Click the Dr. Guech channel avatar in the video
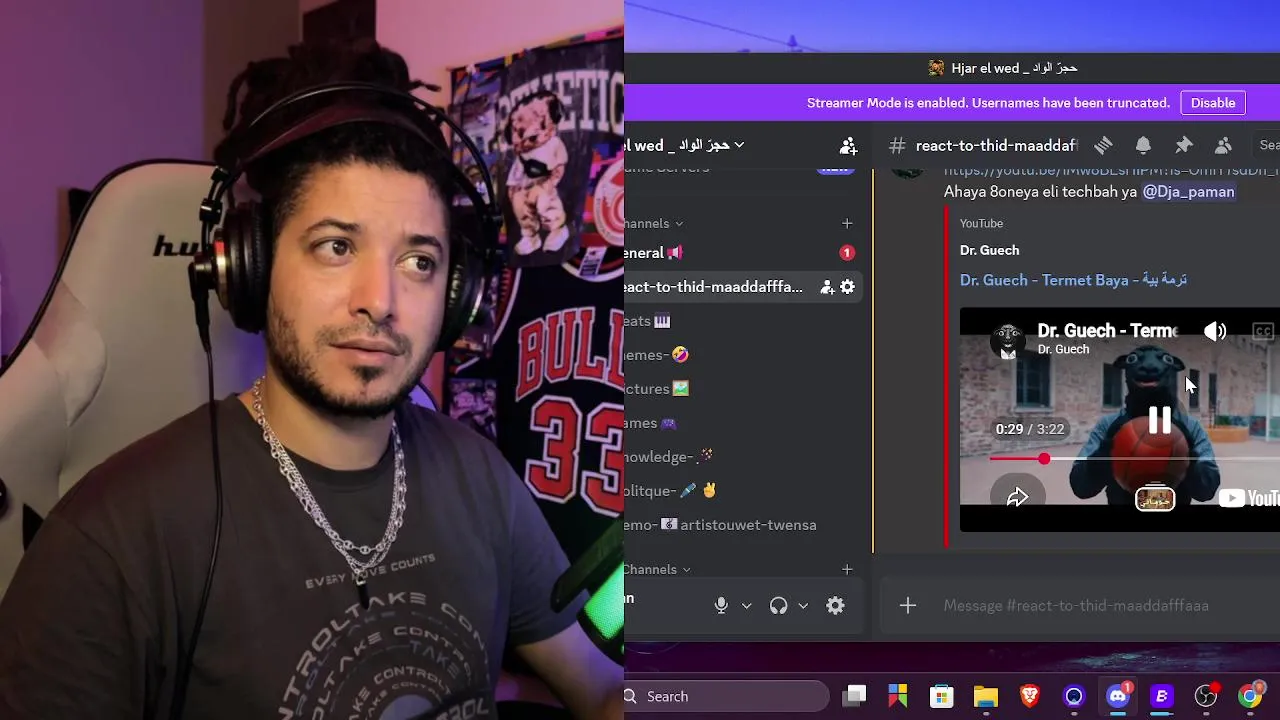Viewport: 1280px width, 720px height. (1008, 340)
